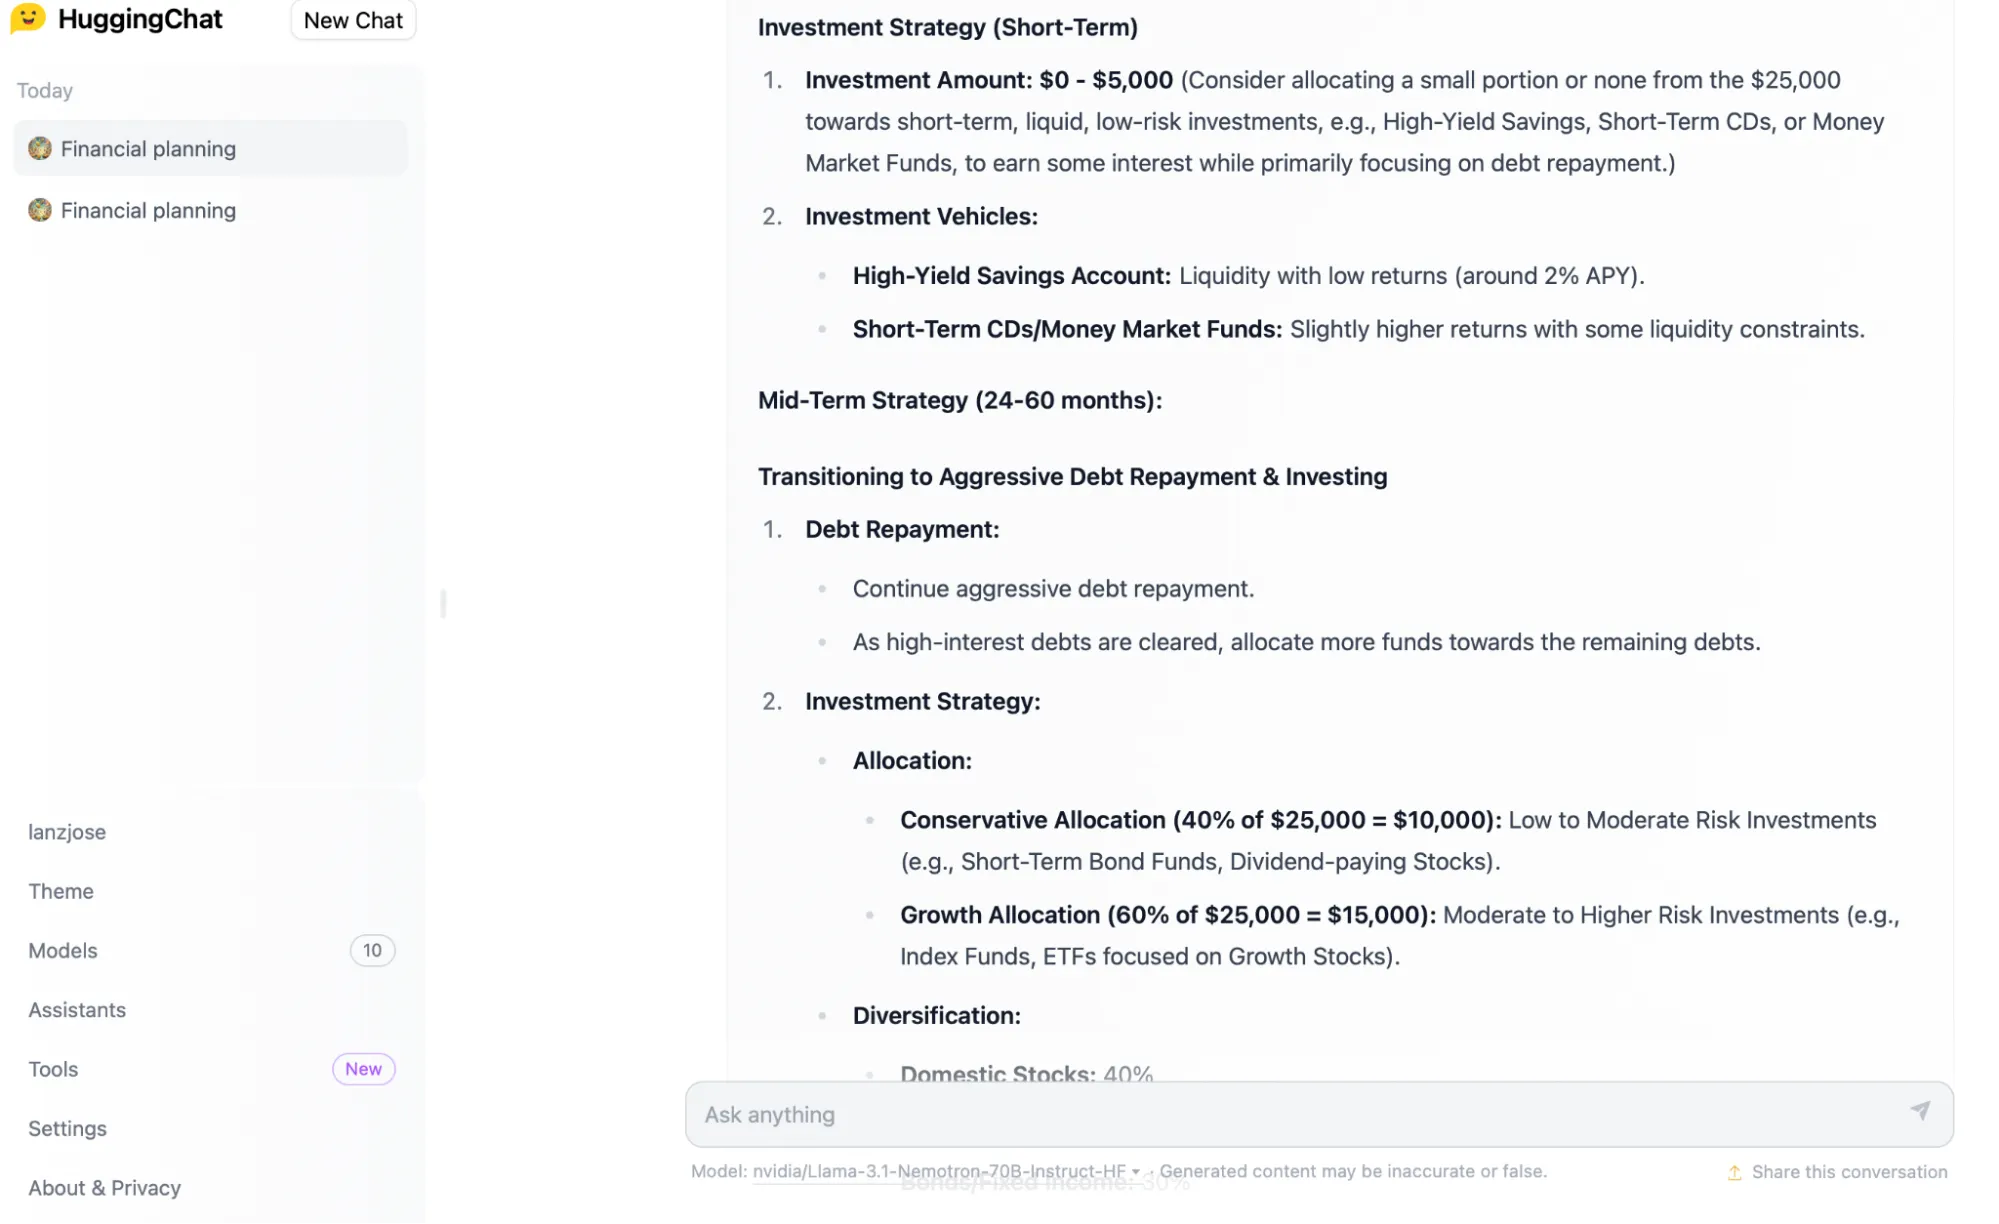Toggle the Theme option
1999x1224 pixels.
61,891
